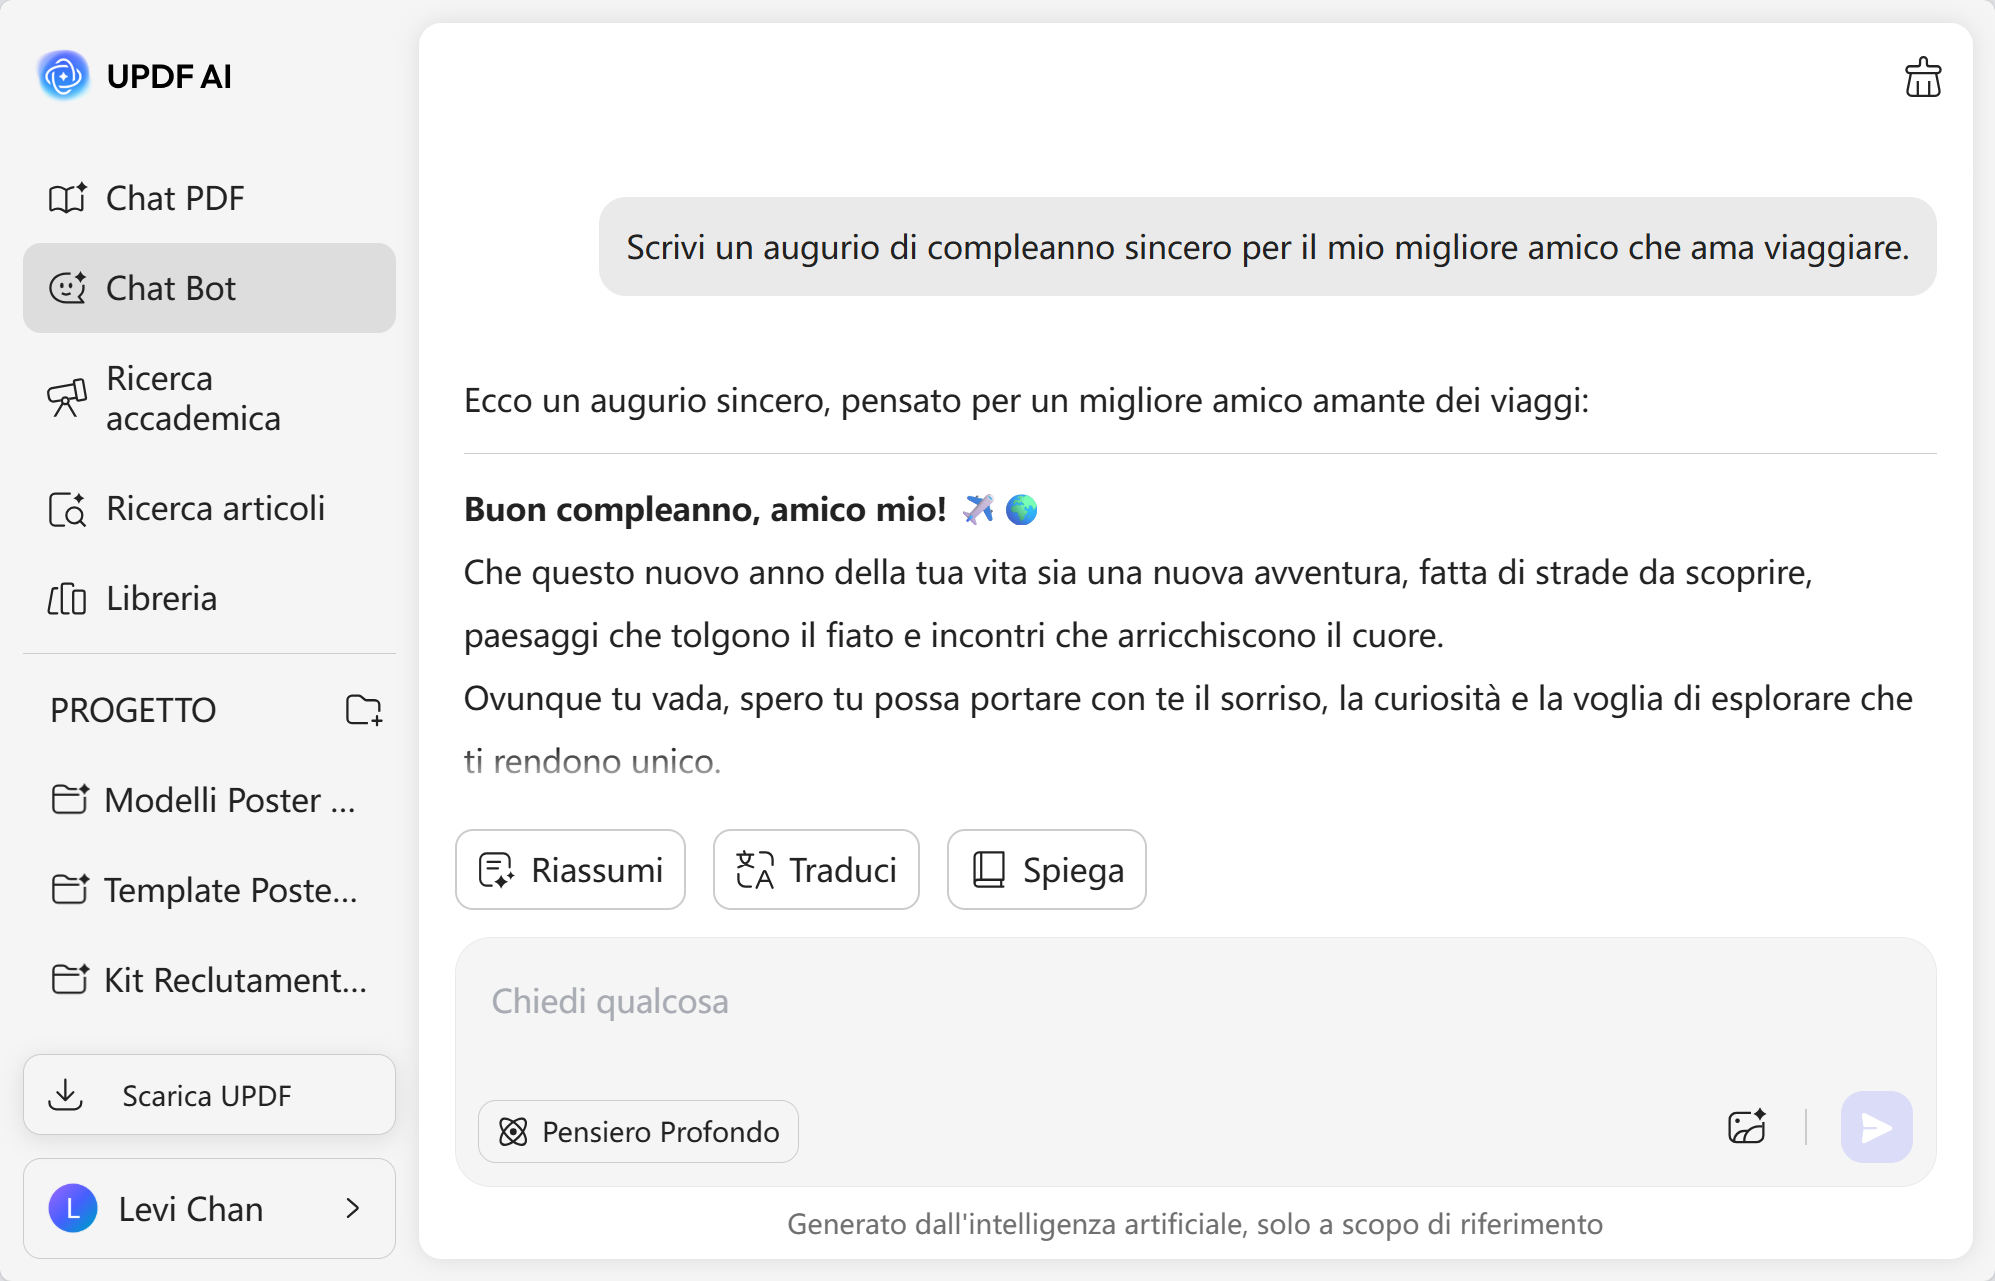
Task: Open Ricerca articoli
Action: pyautogui.click(x=214, y=509)
